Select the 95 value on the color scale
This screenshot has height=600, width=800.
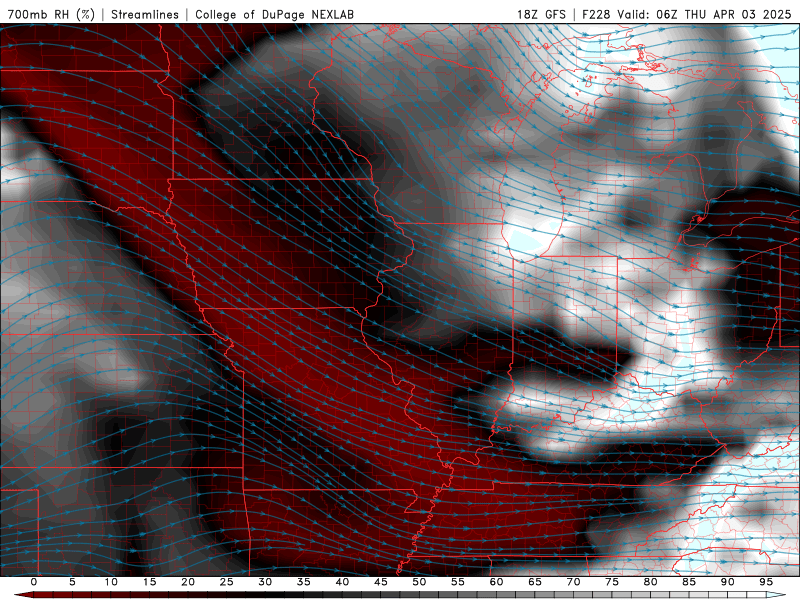(766, 582)
